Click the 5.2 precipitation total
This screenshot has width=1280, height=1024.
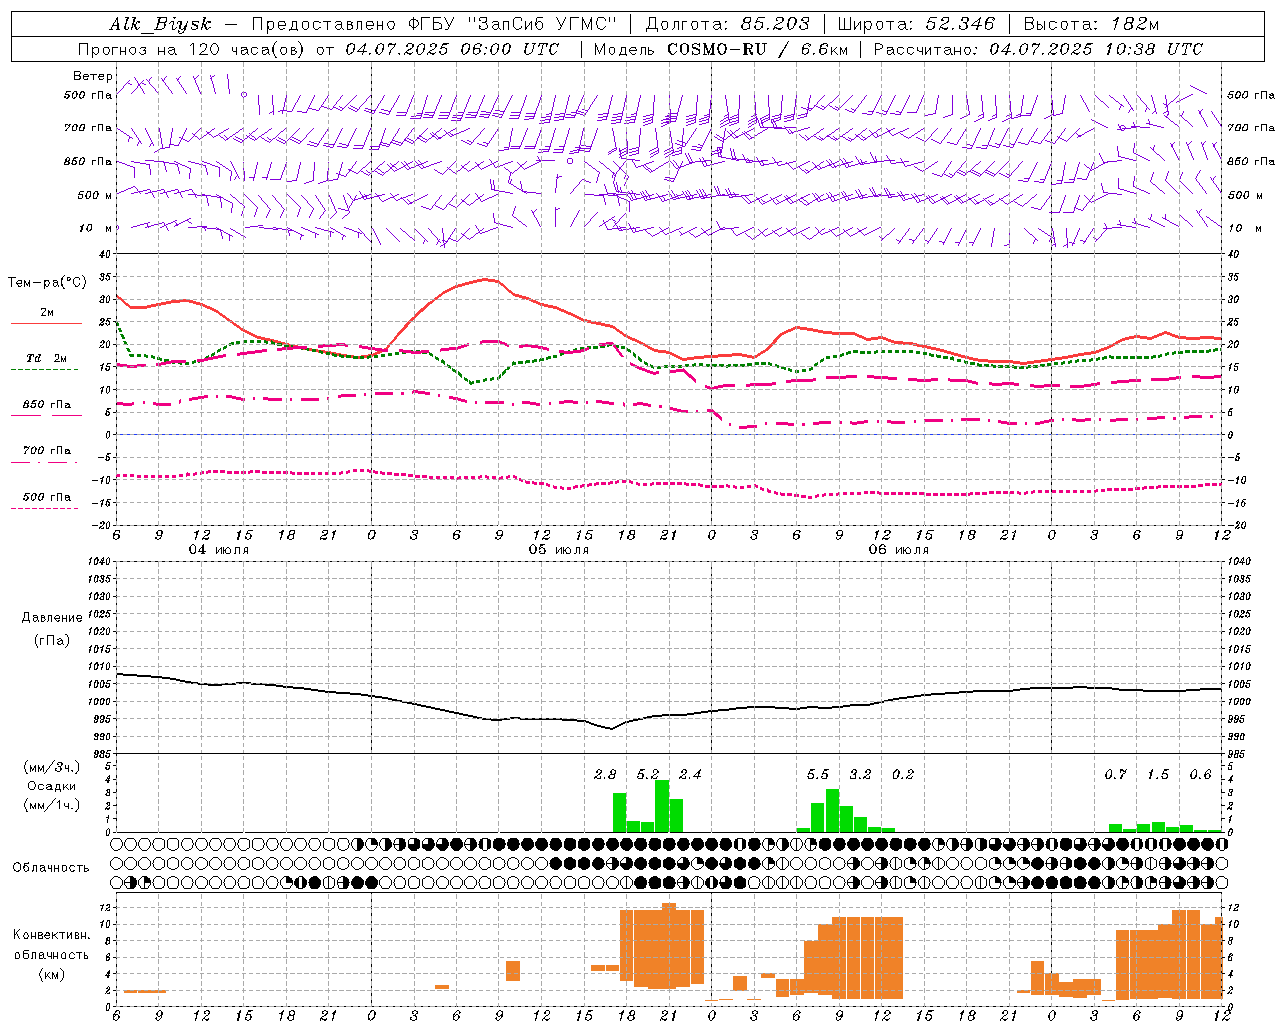tap(648, 774)
